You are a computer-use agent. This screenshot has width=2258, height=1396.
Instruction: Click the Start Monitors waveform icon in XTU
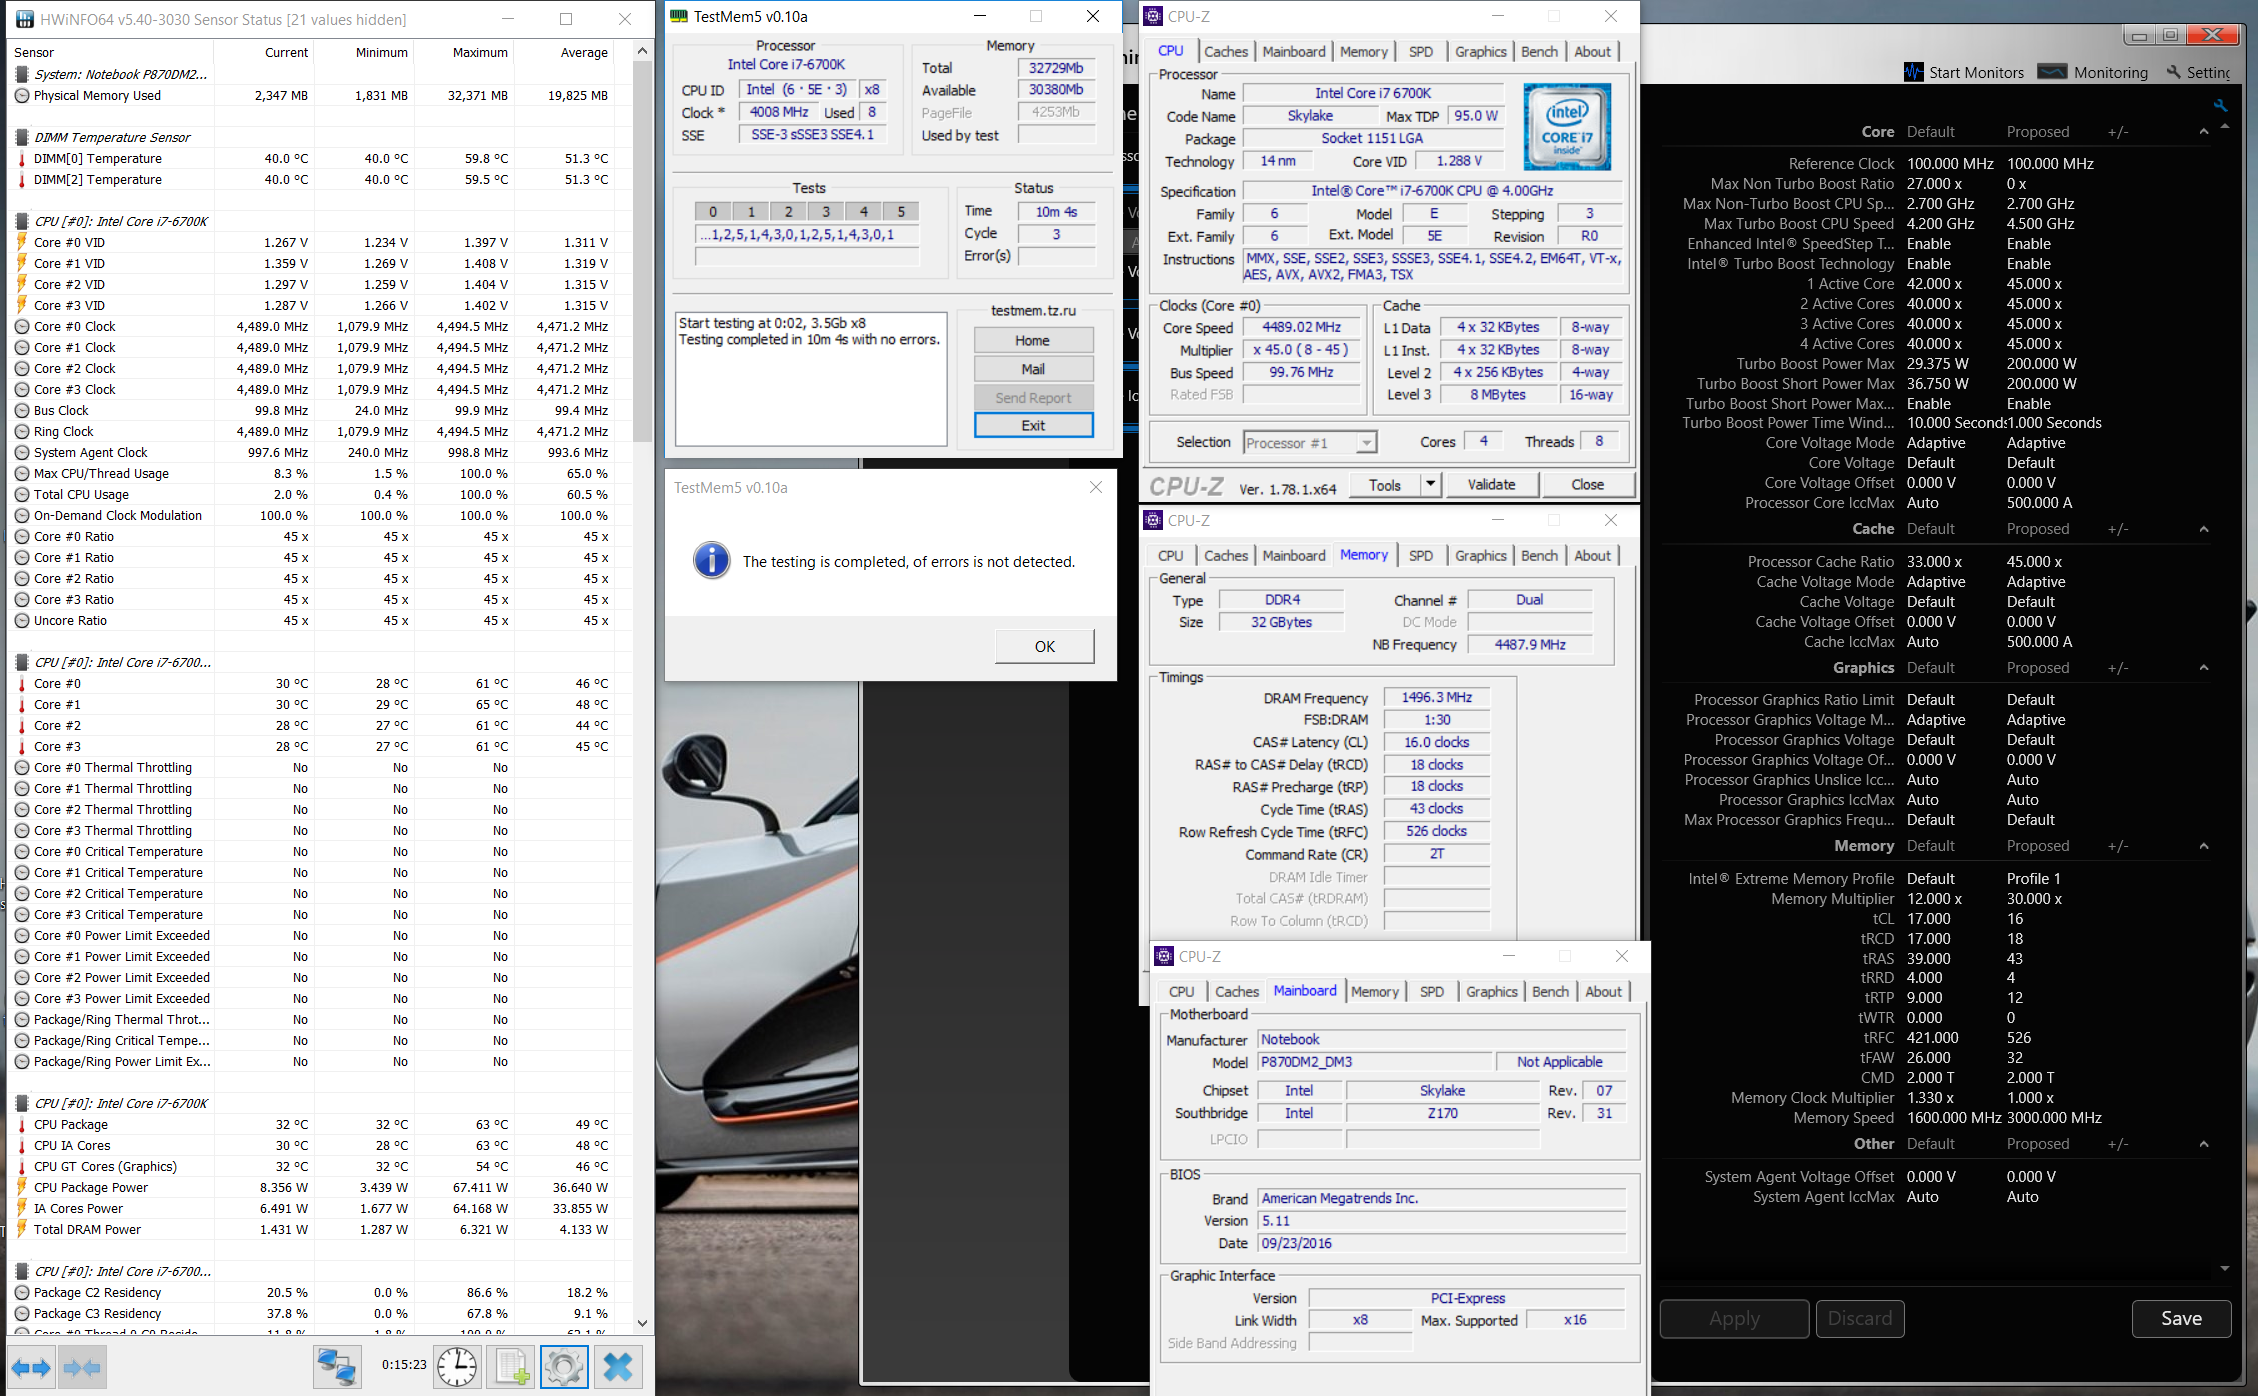[1913, 72]
